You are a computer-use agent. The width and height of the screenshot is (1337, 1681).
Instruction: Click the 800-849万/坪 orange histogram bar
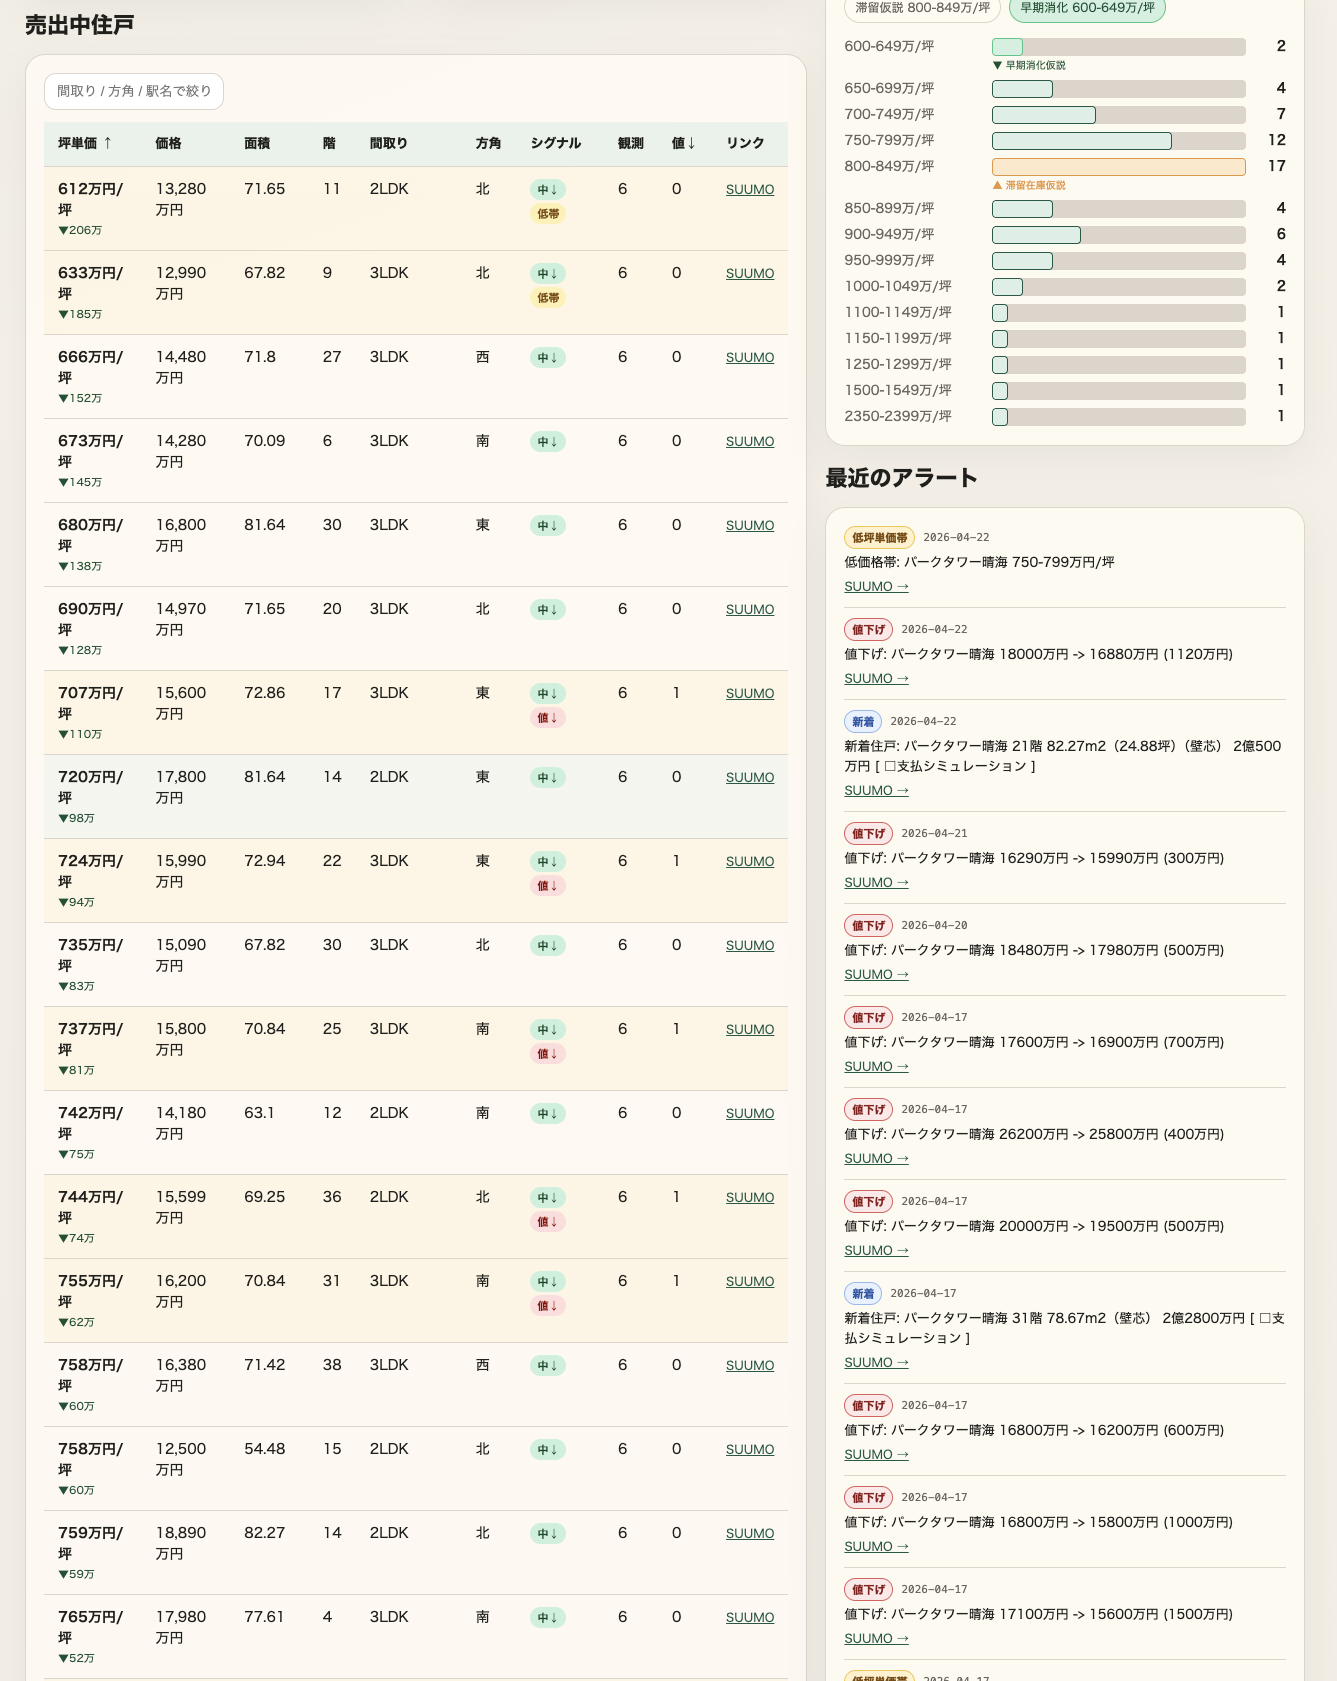point(1118,167)
